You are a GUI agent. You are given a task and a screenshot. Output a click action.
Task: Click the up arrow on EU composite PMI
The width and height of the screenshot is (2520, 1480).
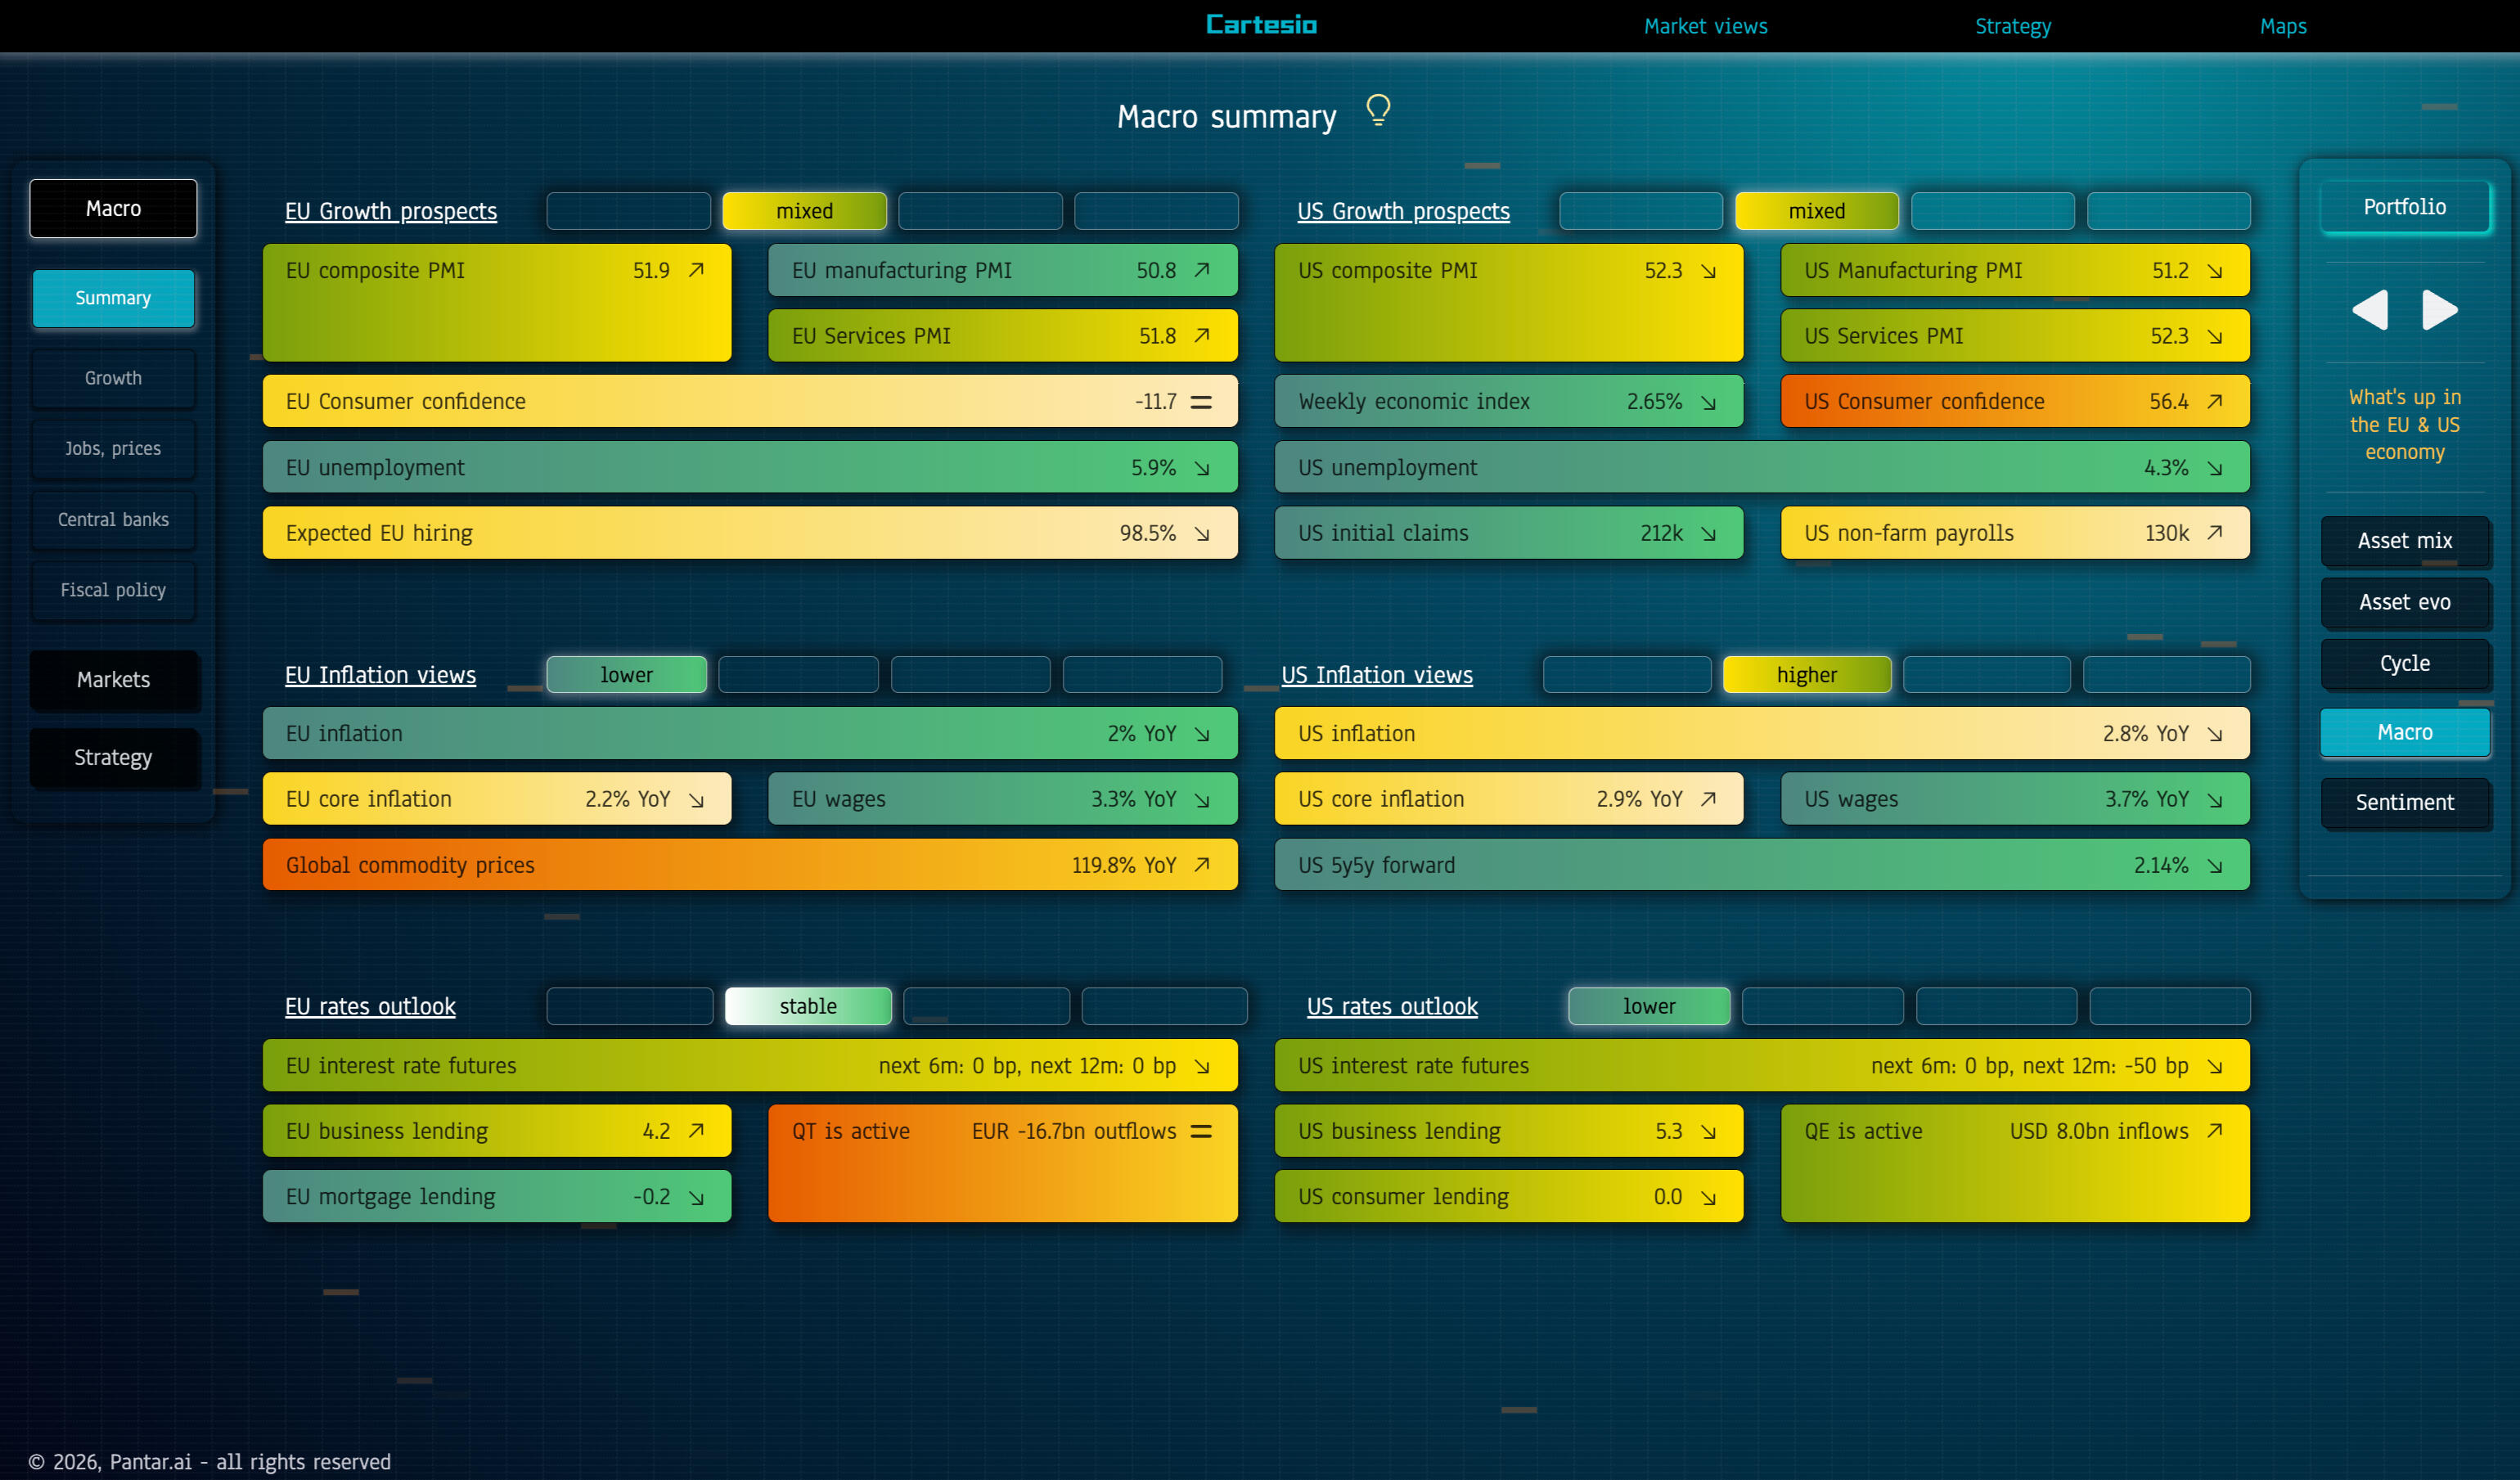(x=697, y=270)
